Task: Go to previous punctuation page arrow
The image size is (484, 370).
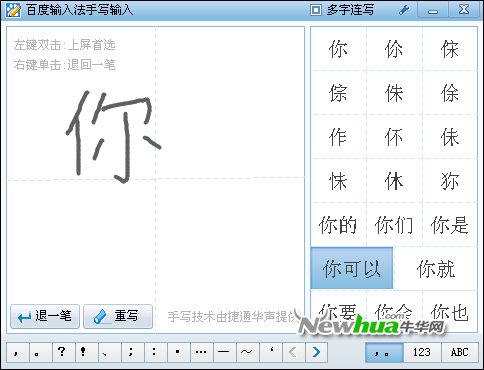Action: click(293, 352)
